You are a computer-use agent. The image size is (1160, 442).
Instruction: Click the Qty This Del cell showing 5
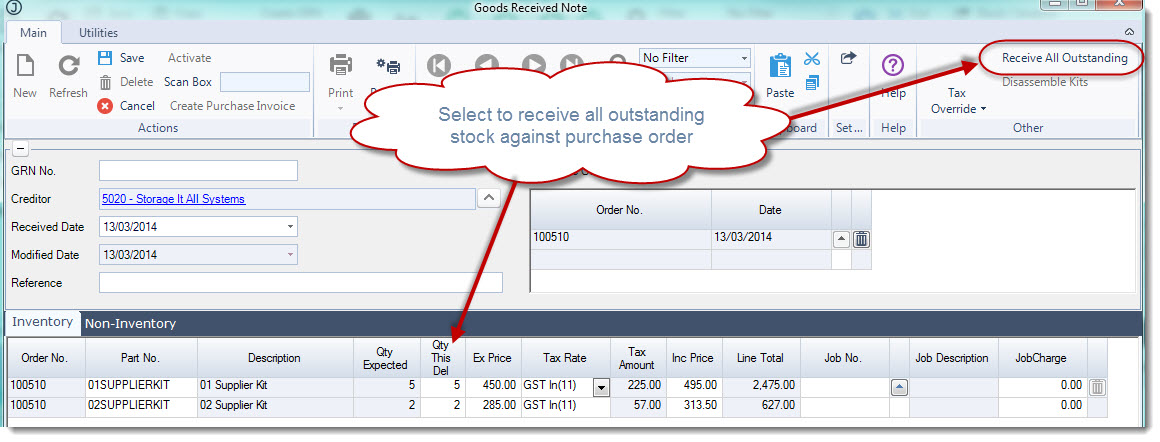point(443,386)
